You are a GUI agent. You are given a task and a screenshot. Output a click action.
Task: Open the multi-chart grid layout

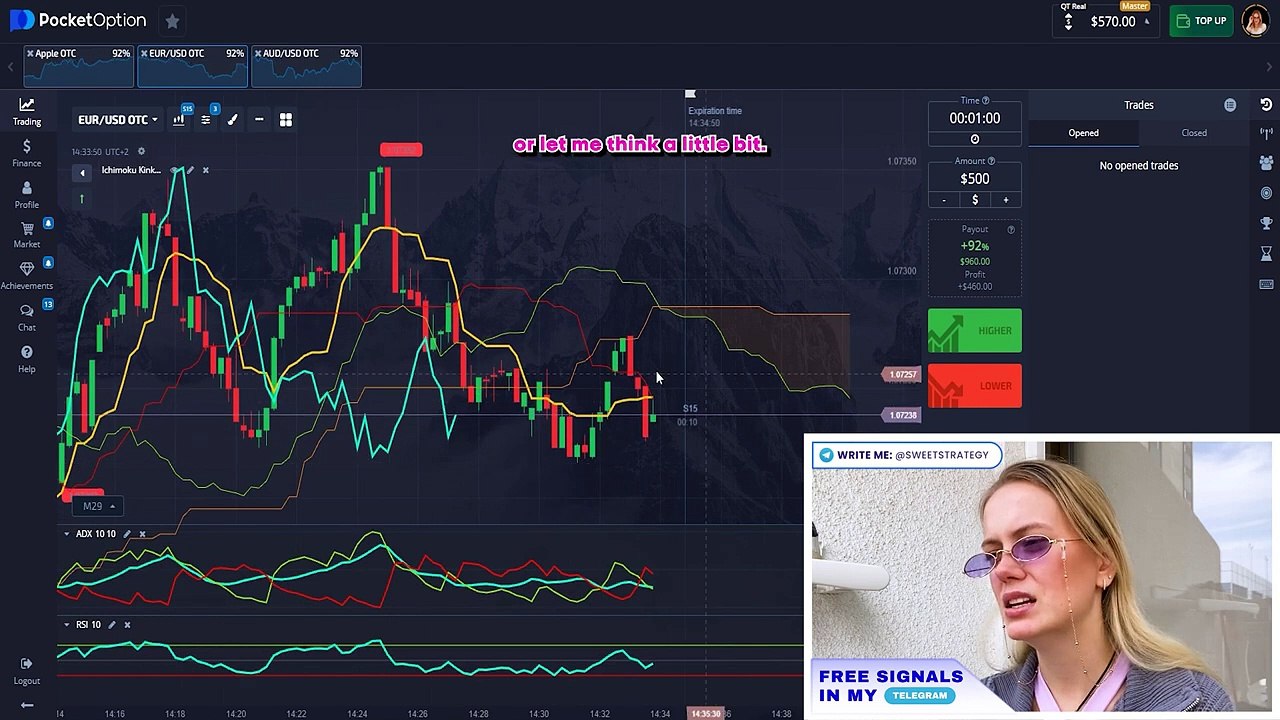(286, 120)
